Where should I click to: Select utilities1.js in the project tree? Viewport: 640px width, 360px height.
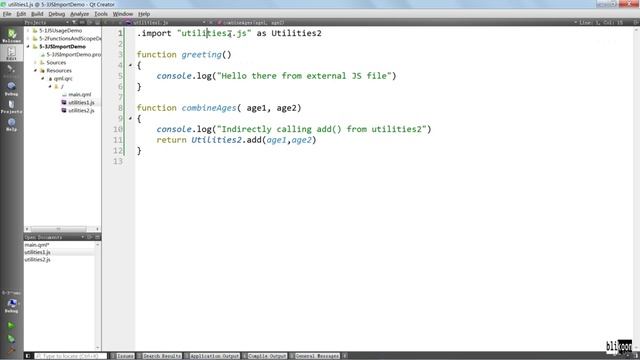[81, 102]
